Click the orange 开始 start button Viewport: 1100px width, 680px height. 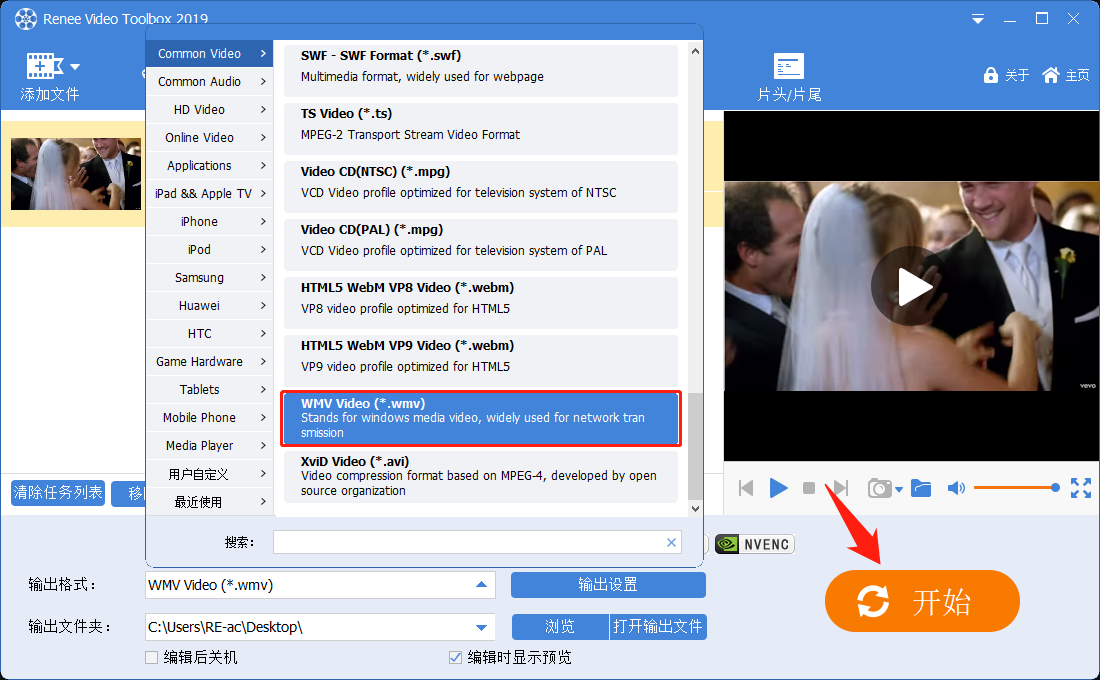[x=922, y=601]
